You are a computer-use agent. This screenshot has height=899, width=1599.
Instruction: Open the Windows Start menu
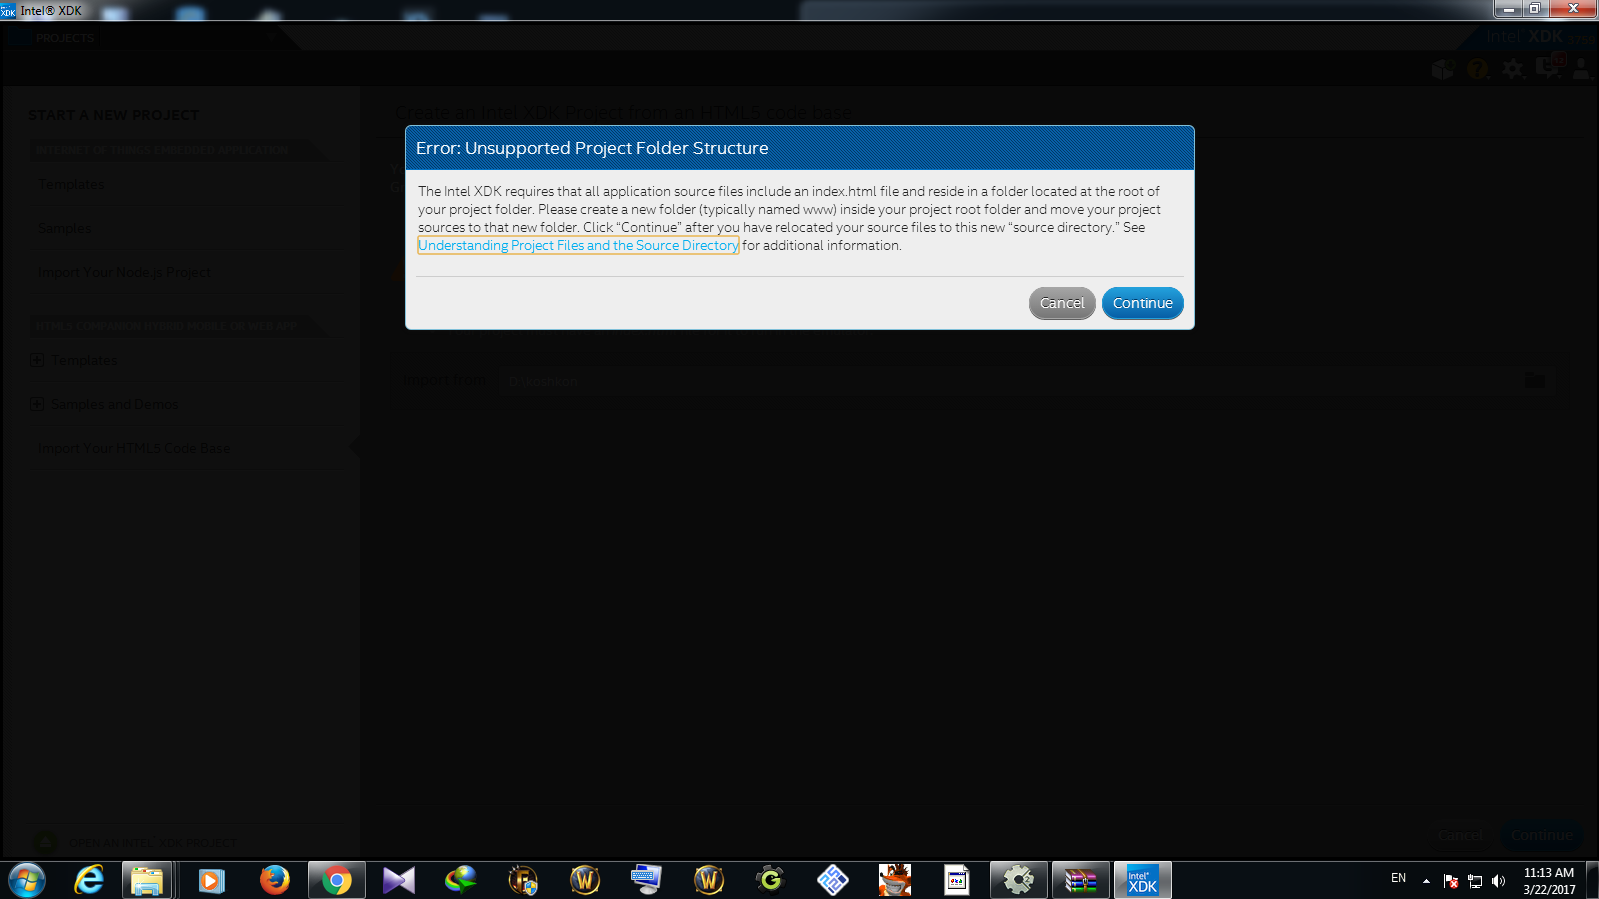click(27, 880)
